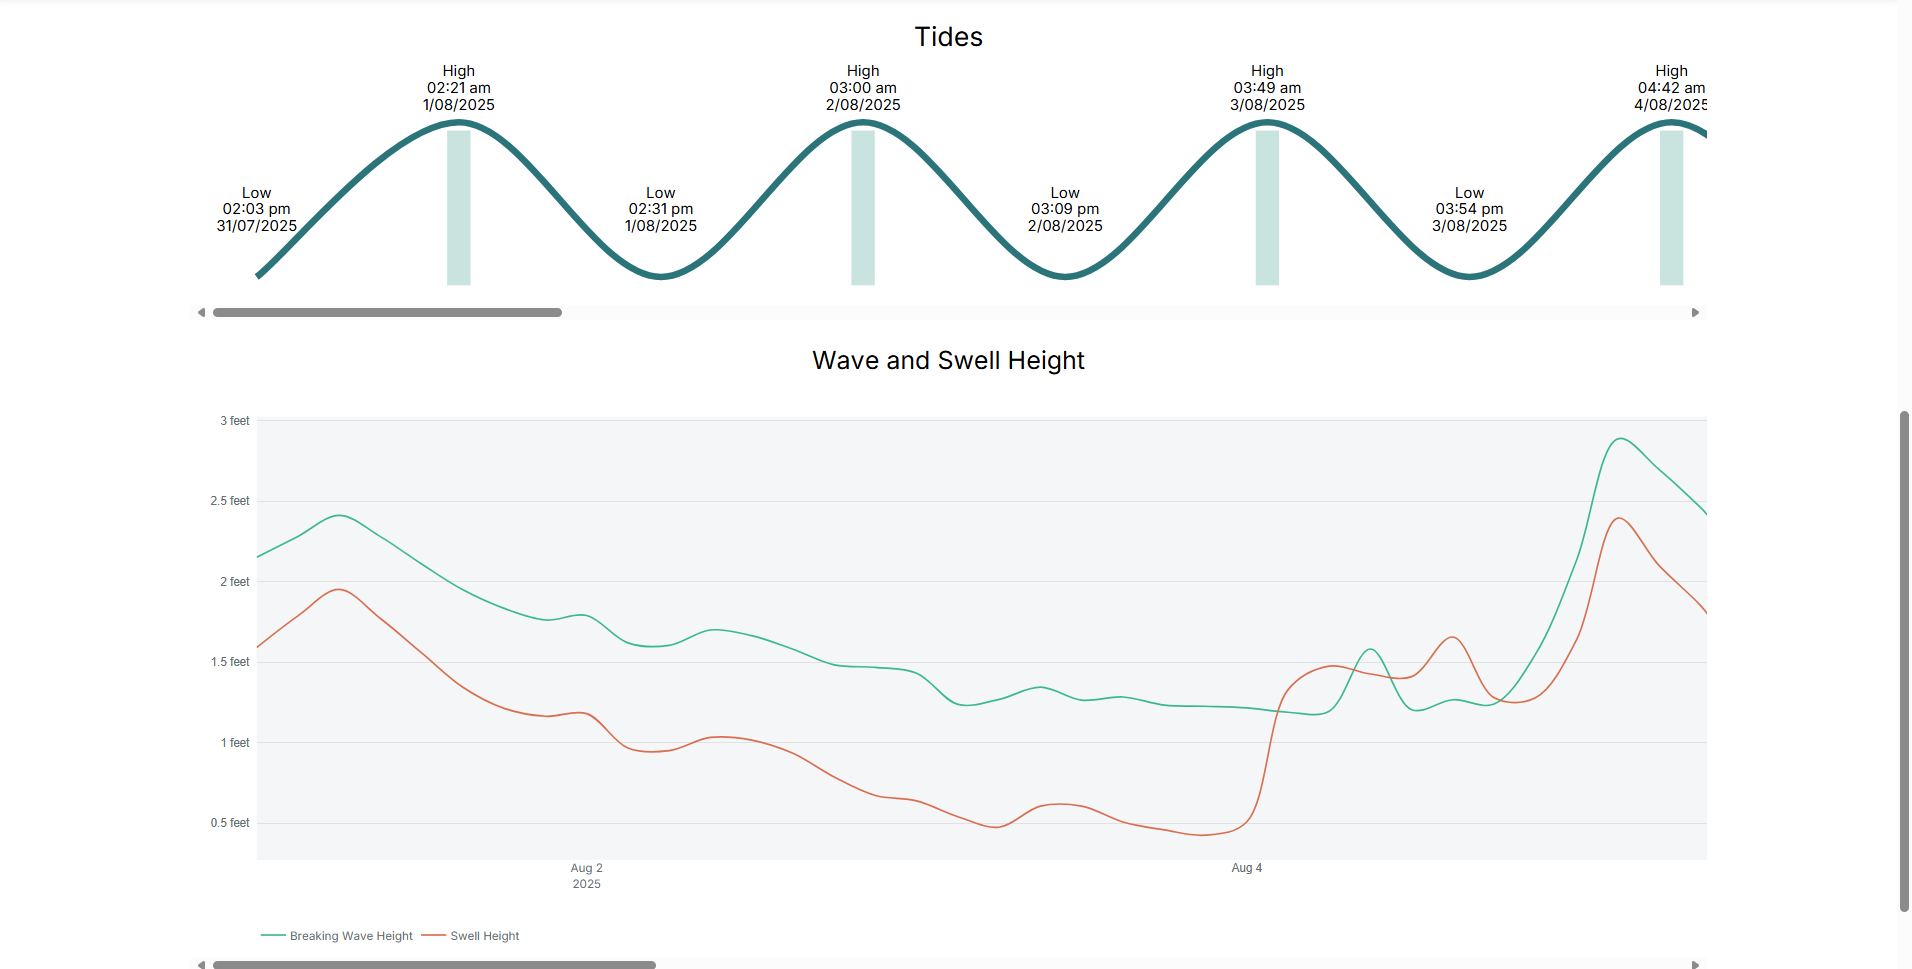Click the Low 03:09 pm 2/08/2025 label
Image resolution: width=1912 pixels, height=969 pixels.
[x=1064, y=209]
